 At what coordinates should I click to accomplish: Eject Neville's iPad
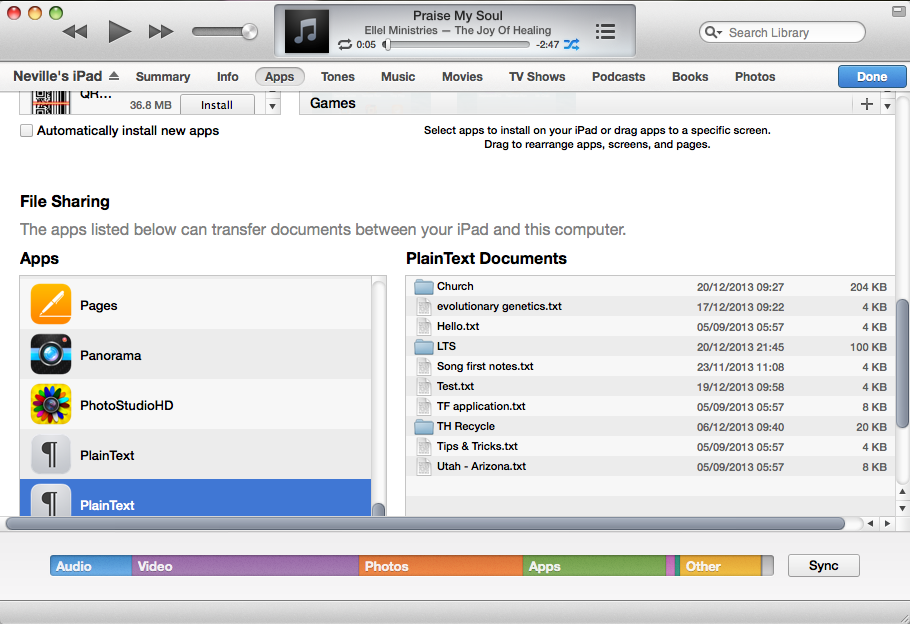coord(114,76)
